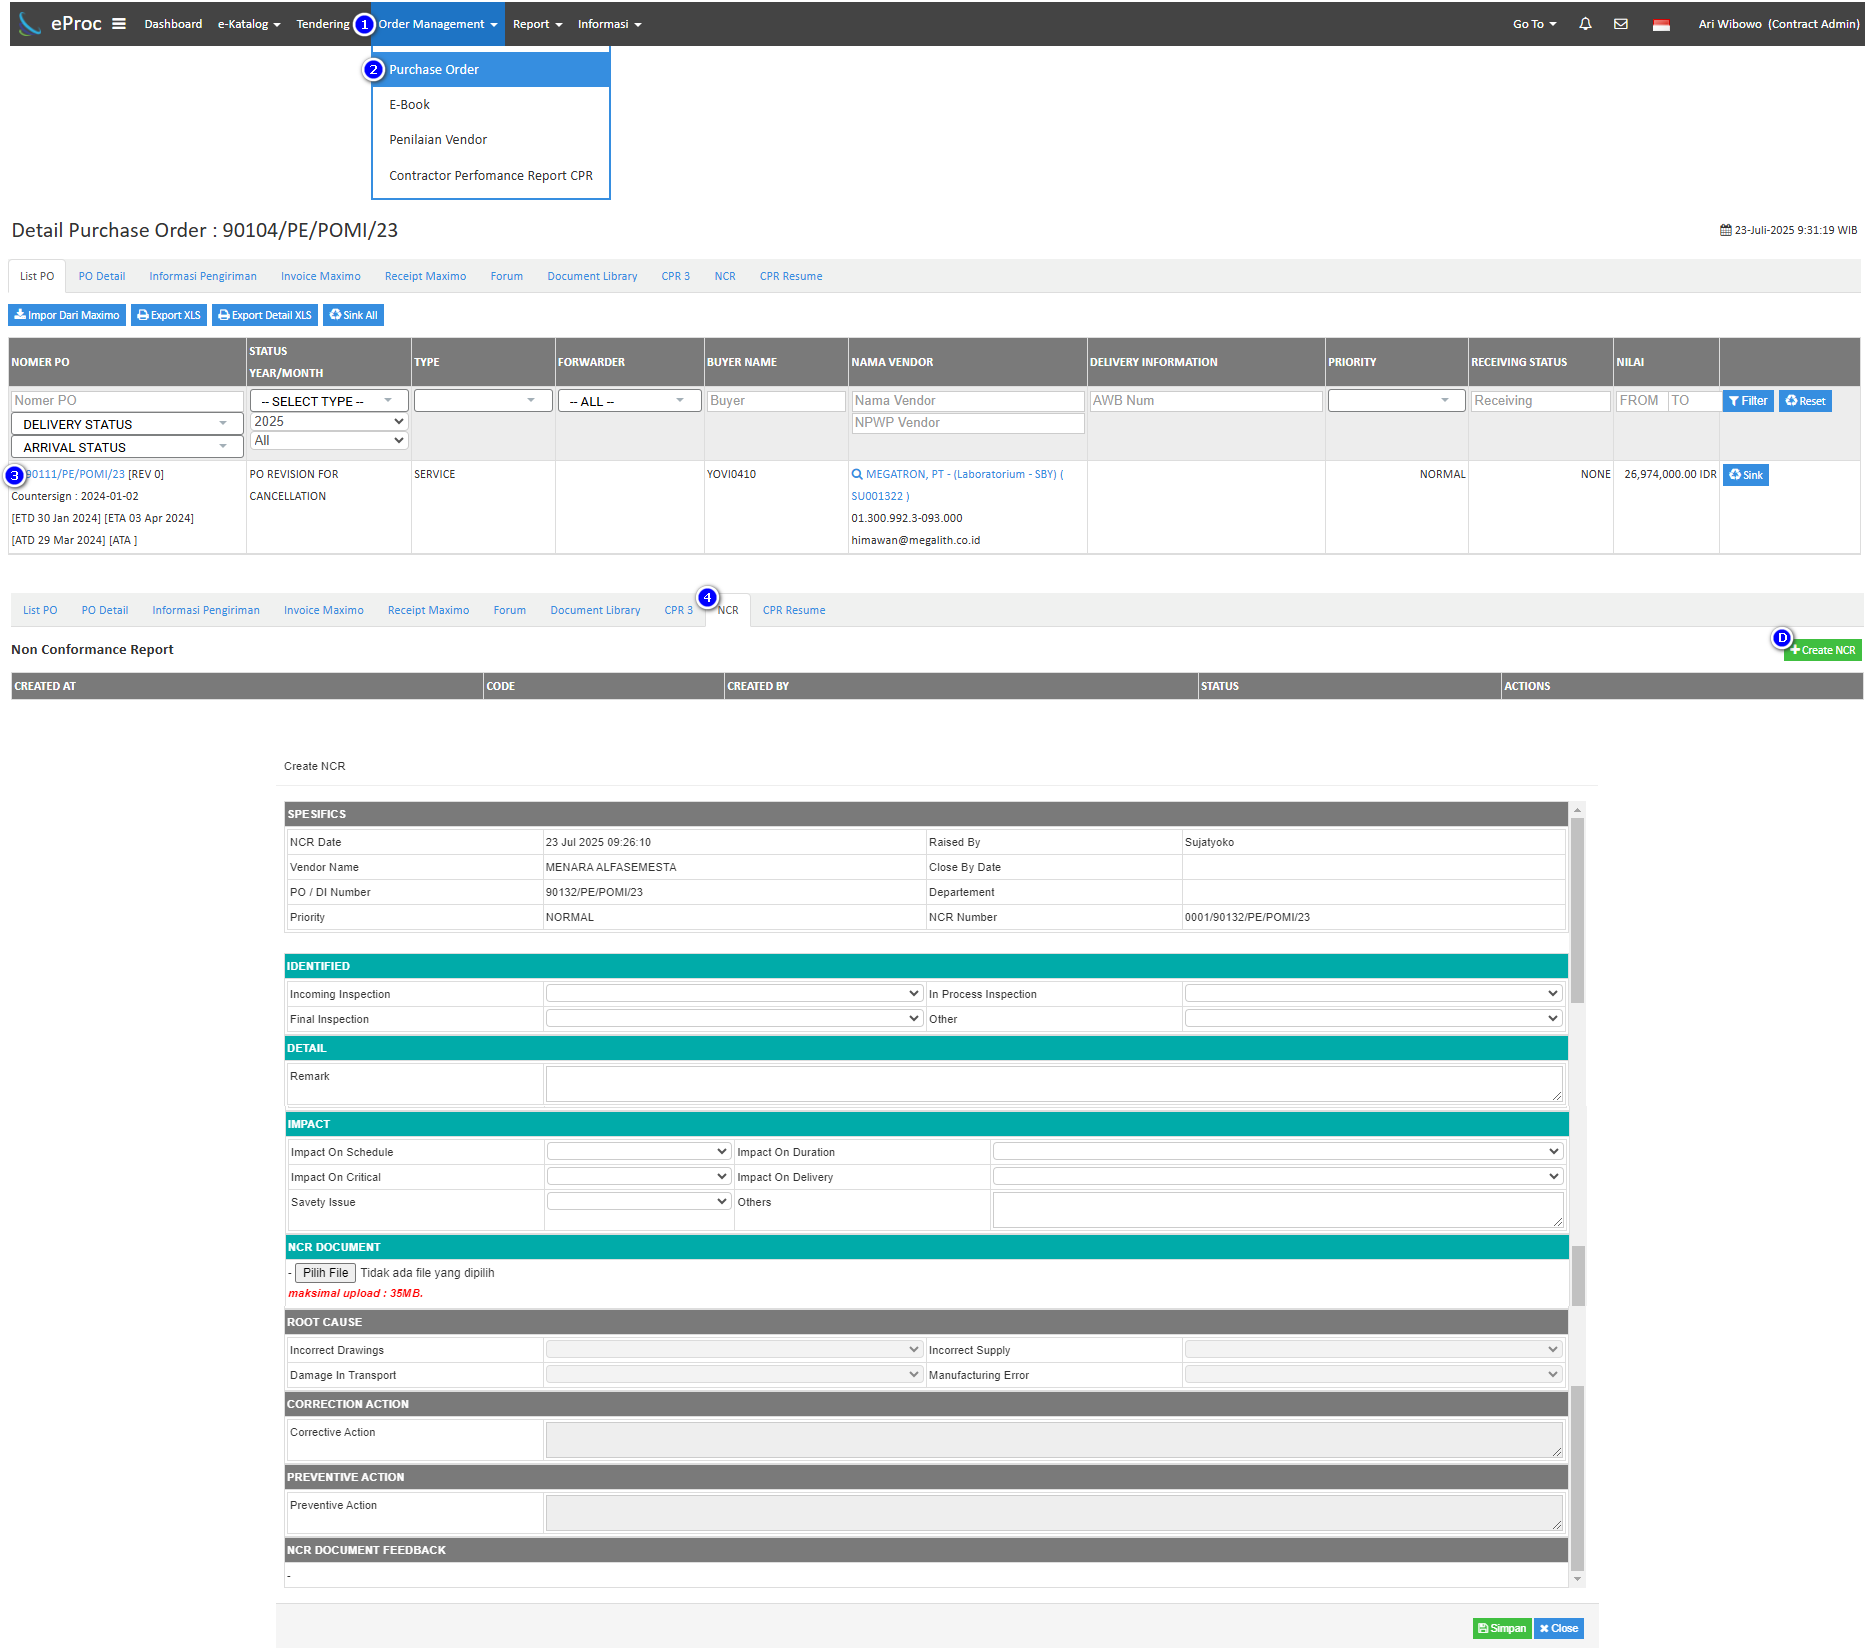Open the mail envelope icon
Screen dimensions: 1872x1648
pos(1621,24)
